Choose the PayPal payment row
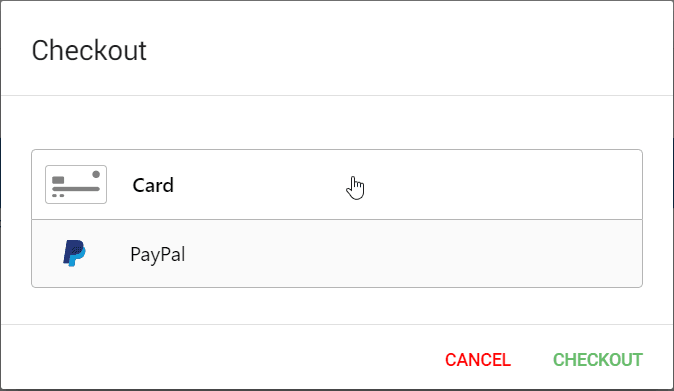The height and width of the screenshot is (391, 674). 337,254
